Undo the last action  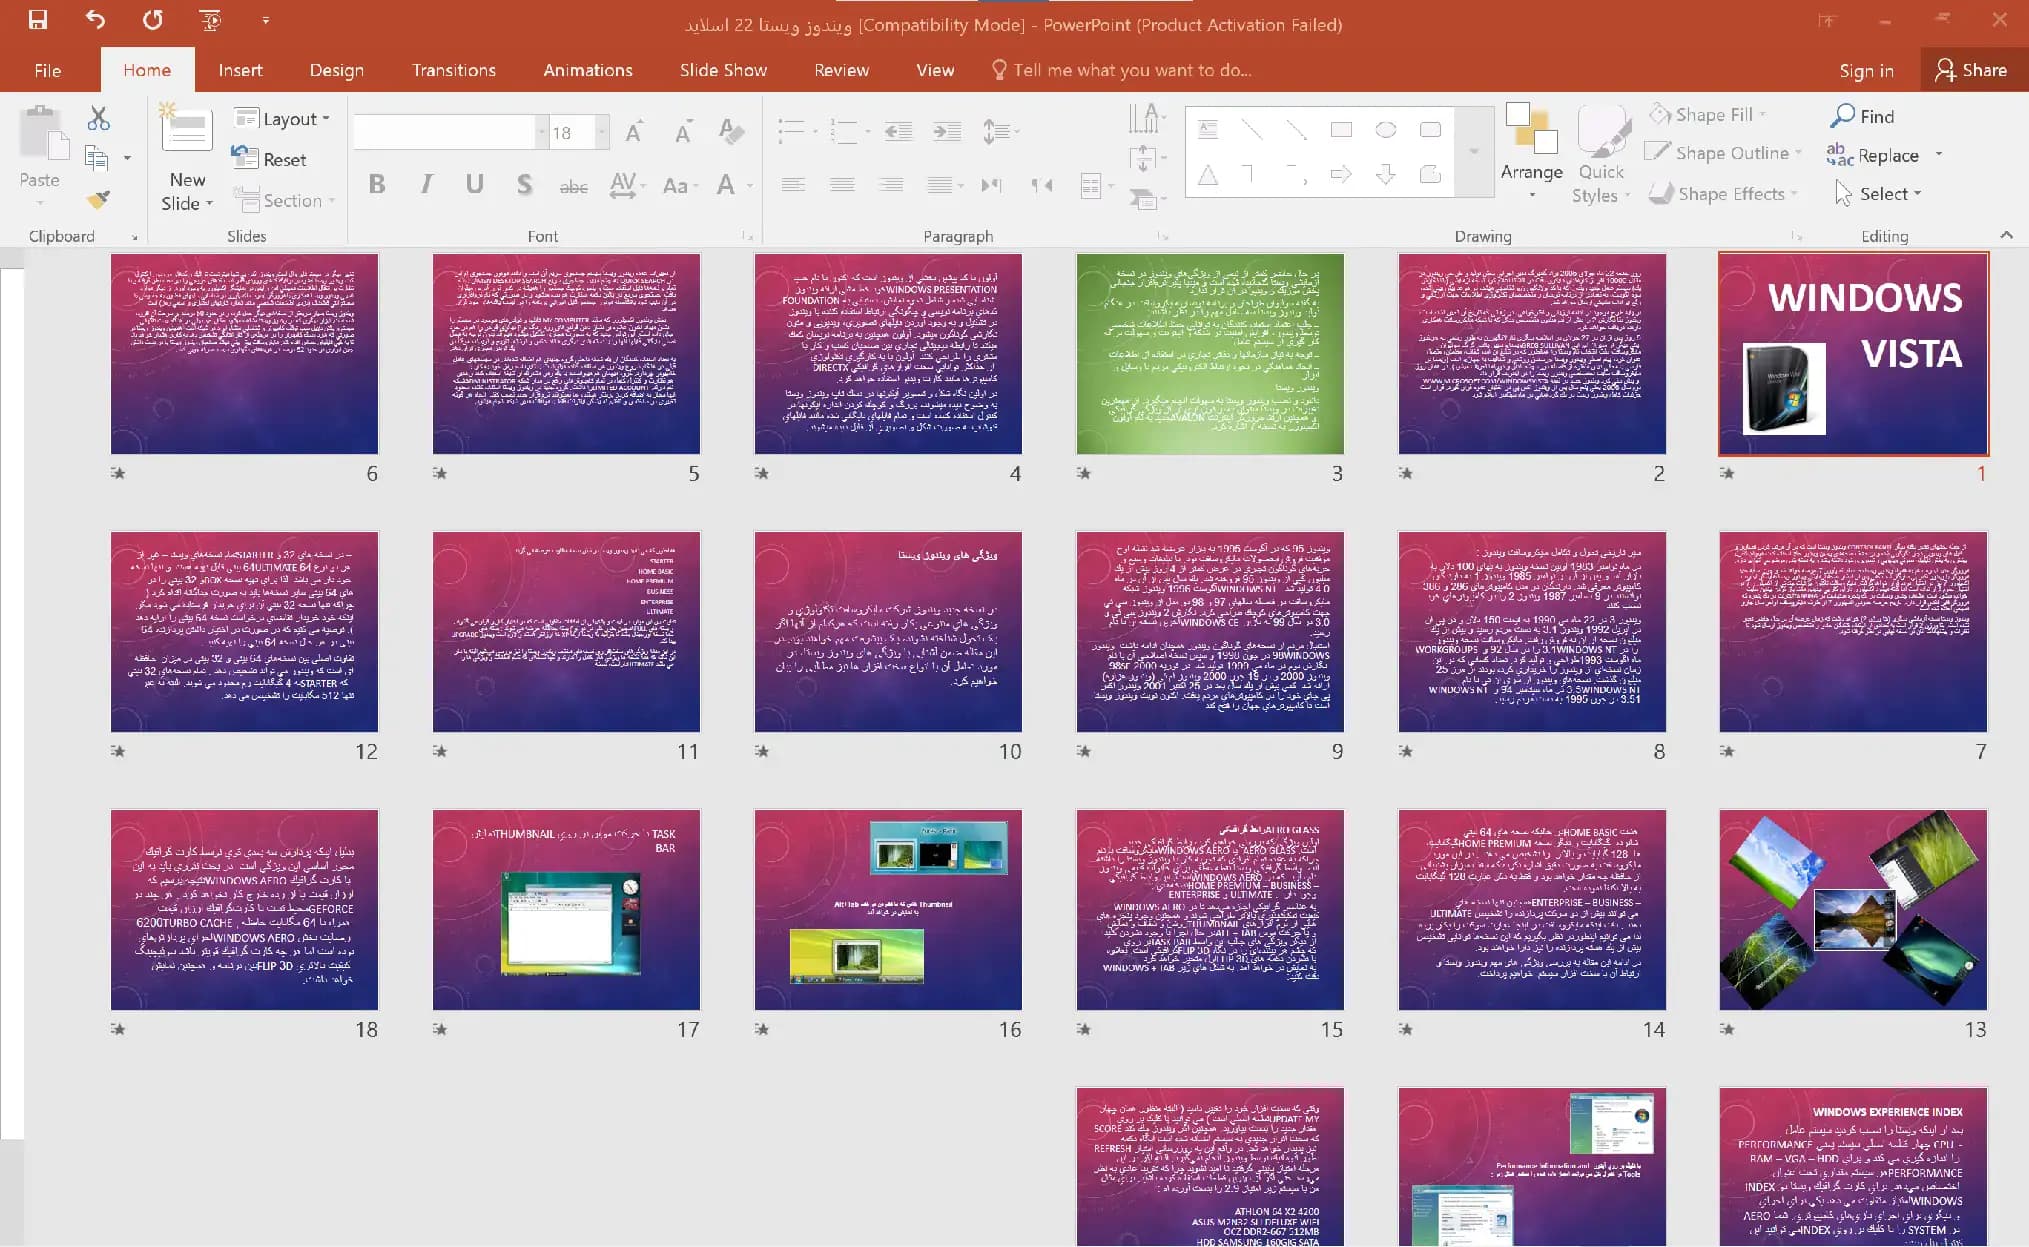point(95,20)
